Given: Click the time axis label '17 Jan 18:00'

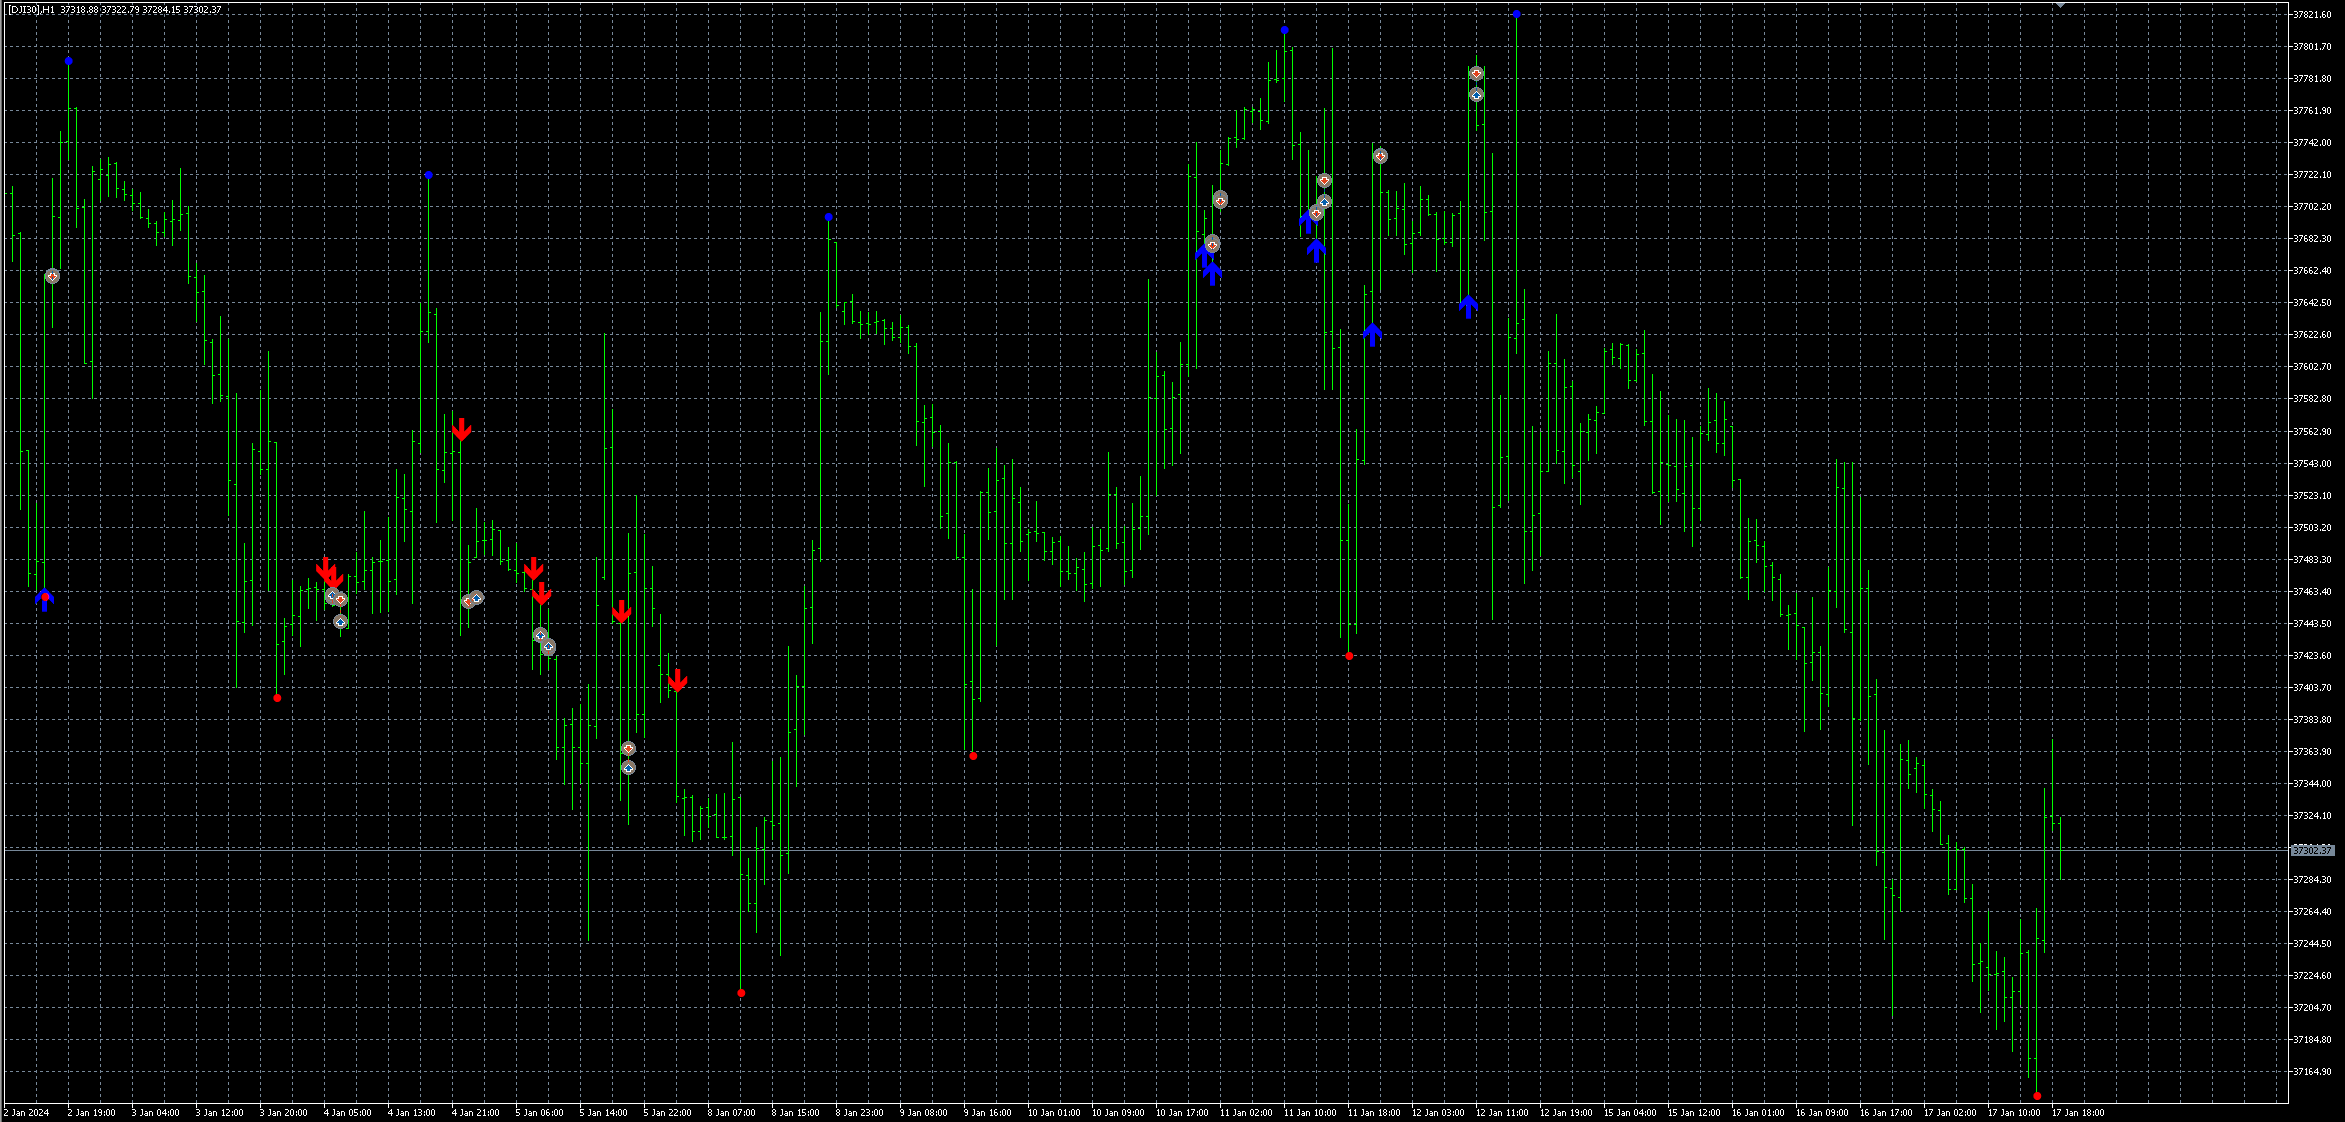Looking at the screenshot, I should (x=2078, y=1113).
